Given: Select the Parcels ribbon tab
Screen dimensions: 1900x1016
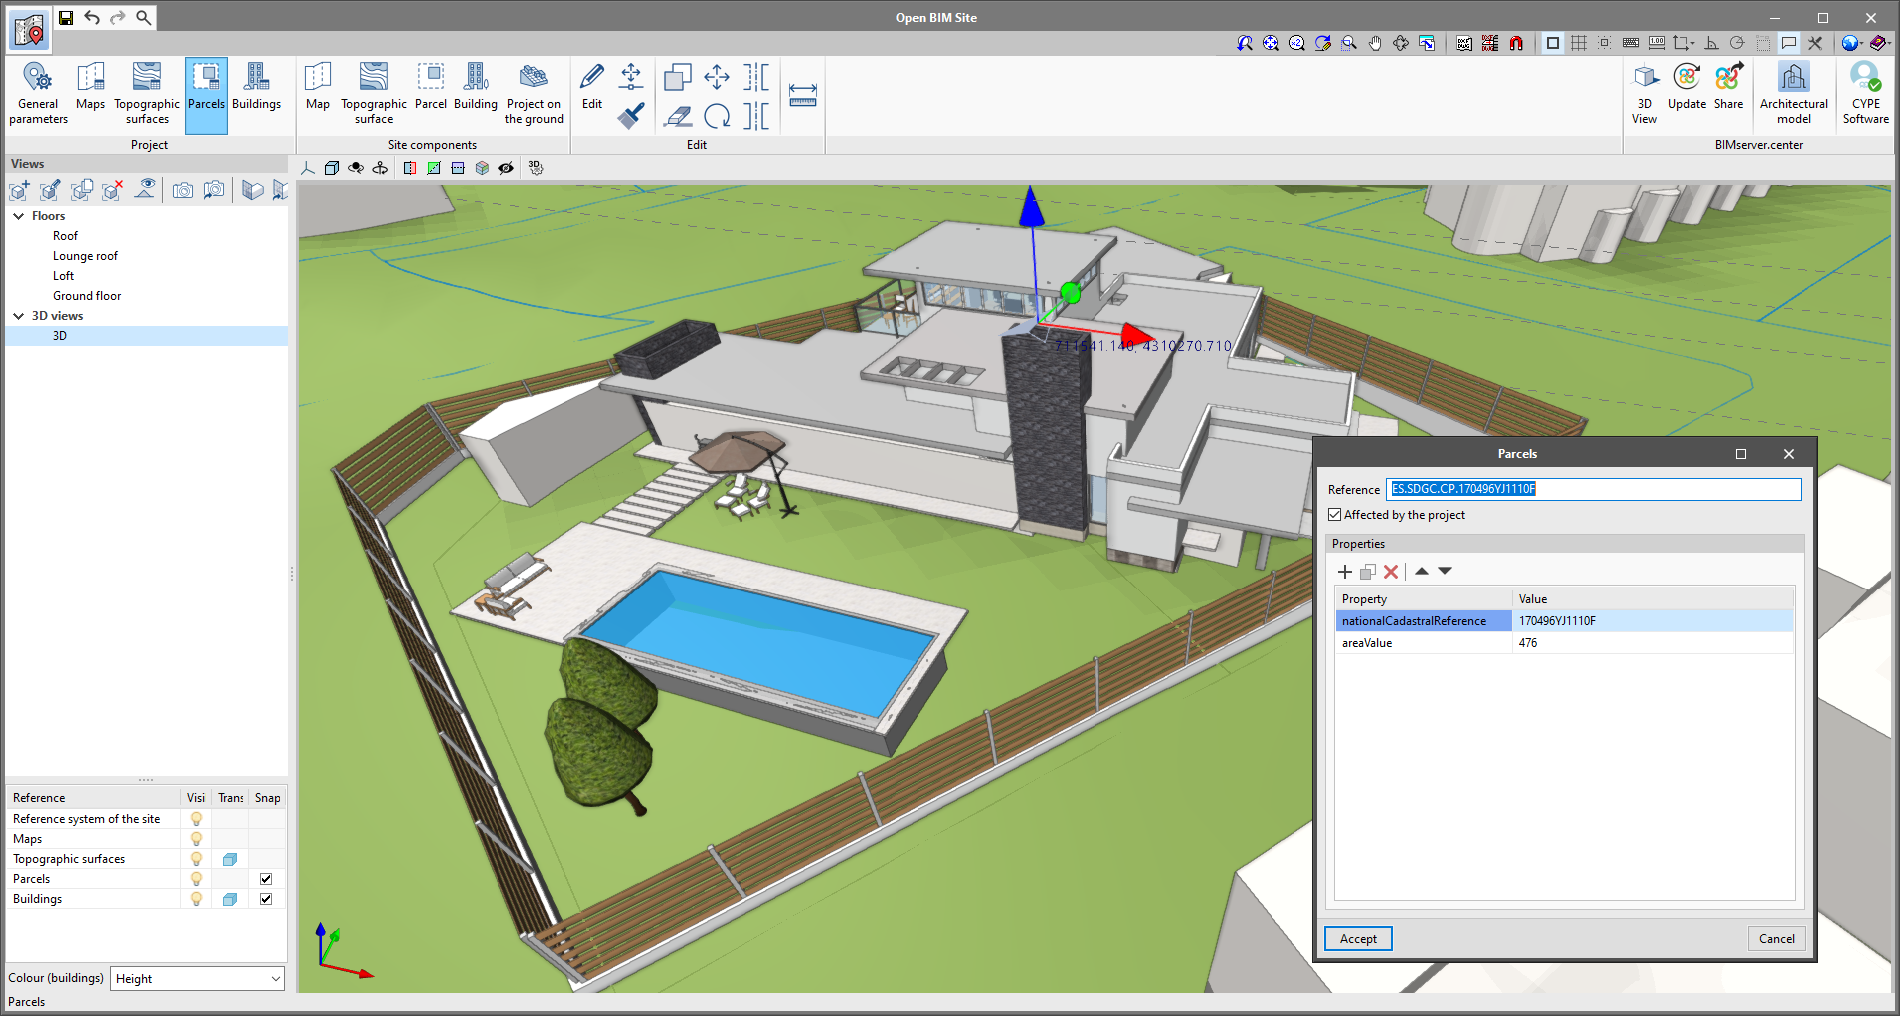Looking at the screenshot, I should point(206,95).
